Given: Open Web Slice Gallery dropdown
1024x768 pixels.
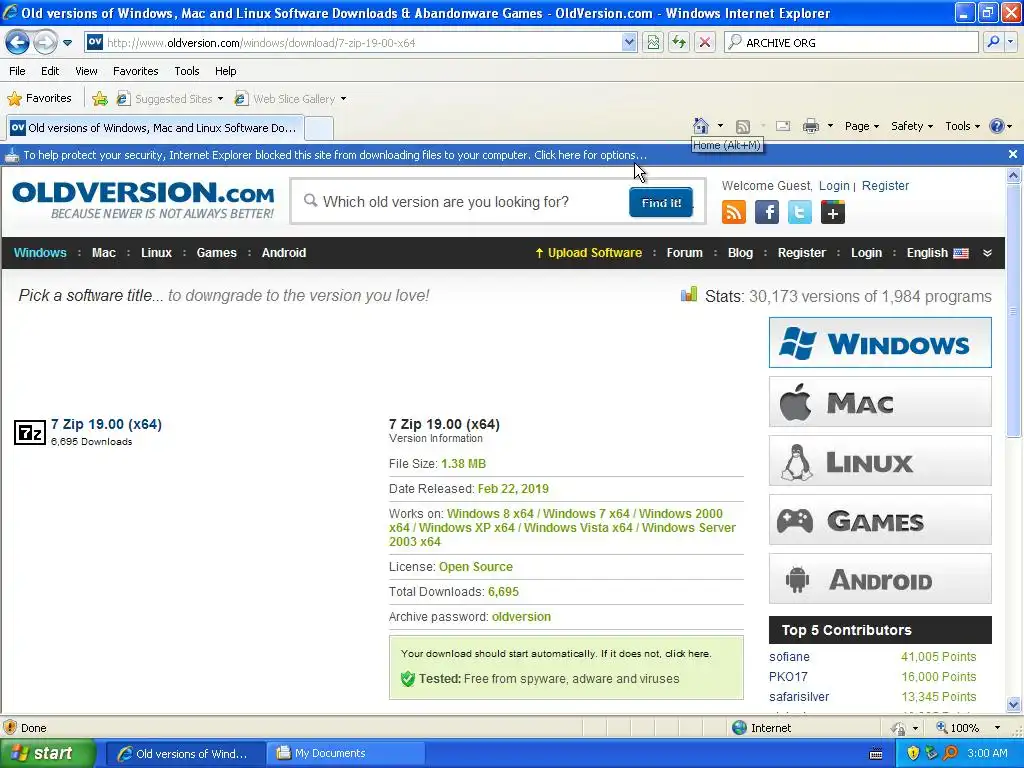Looking at the screenshot, I should 291,99.
